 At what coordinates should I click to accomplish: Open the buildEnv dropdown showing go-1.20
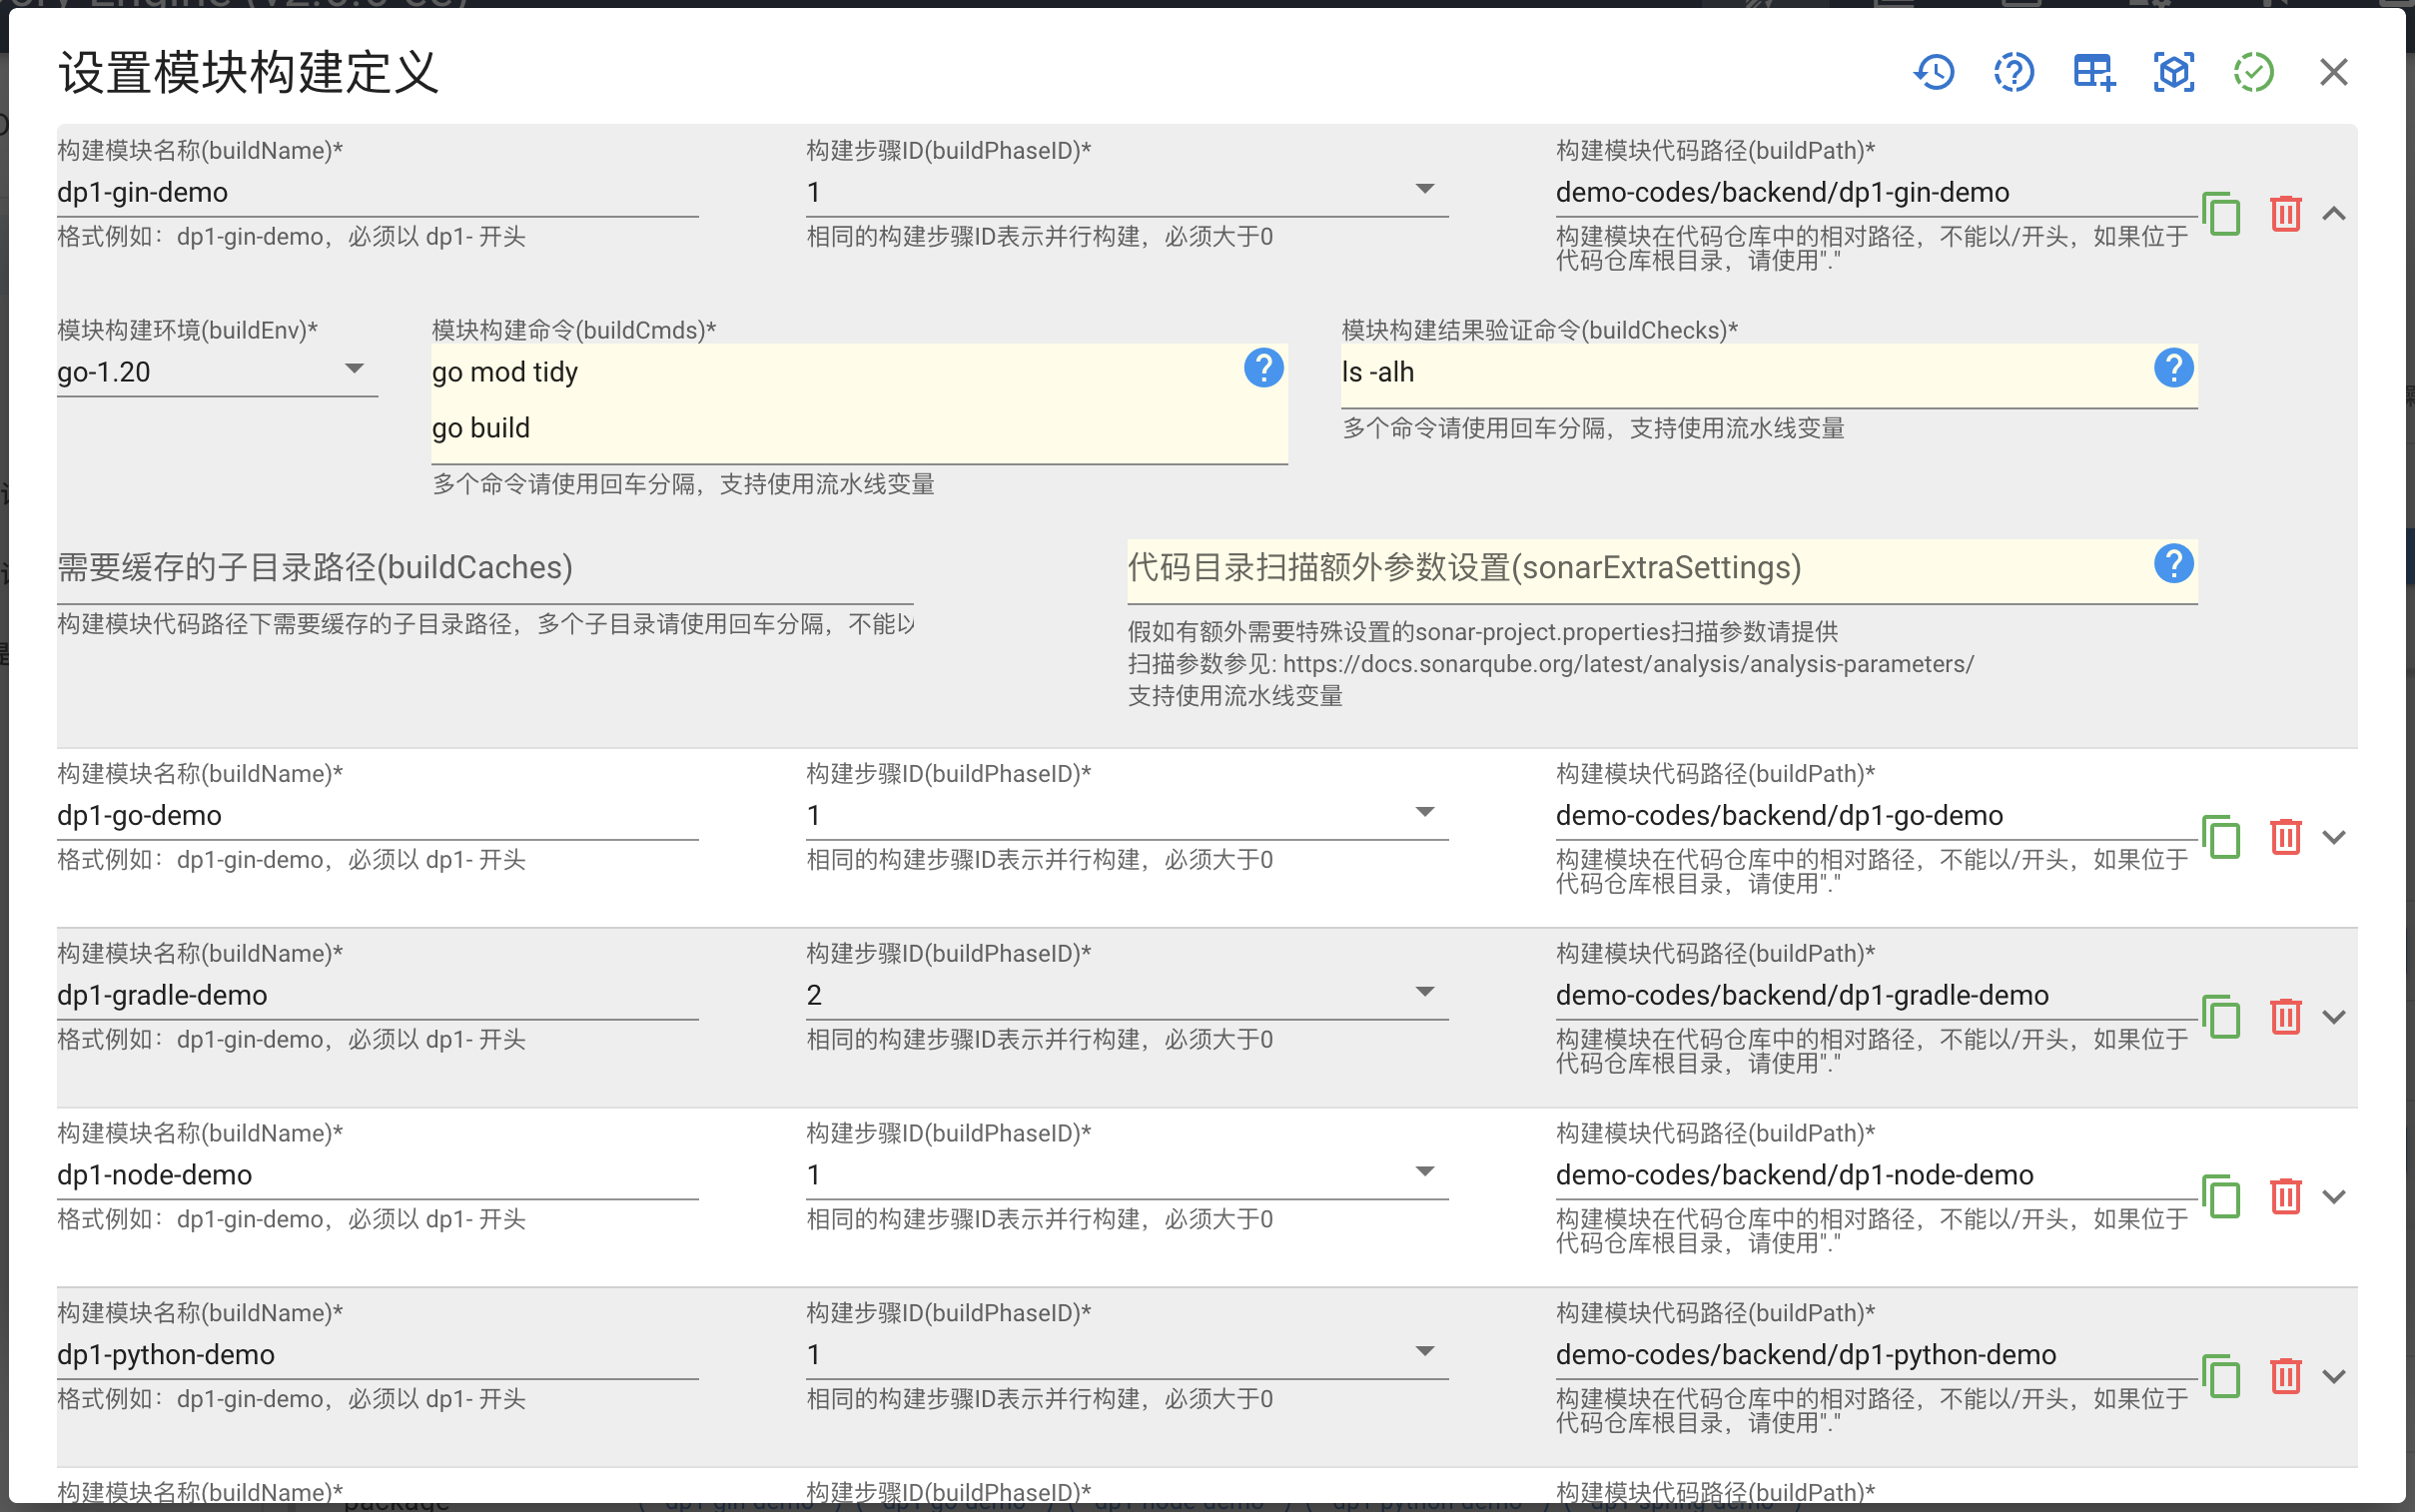(355, 368)
